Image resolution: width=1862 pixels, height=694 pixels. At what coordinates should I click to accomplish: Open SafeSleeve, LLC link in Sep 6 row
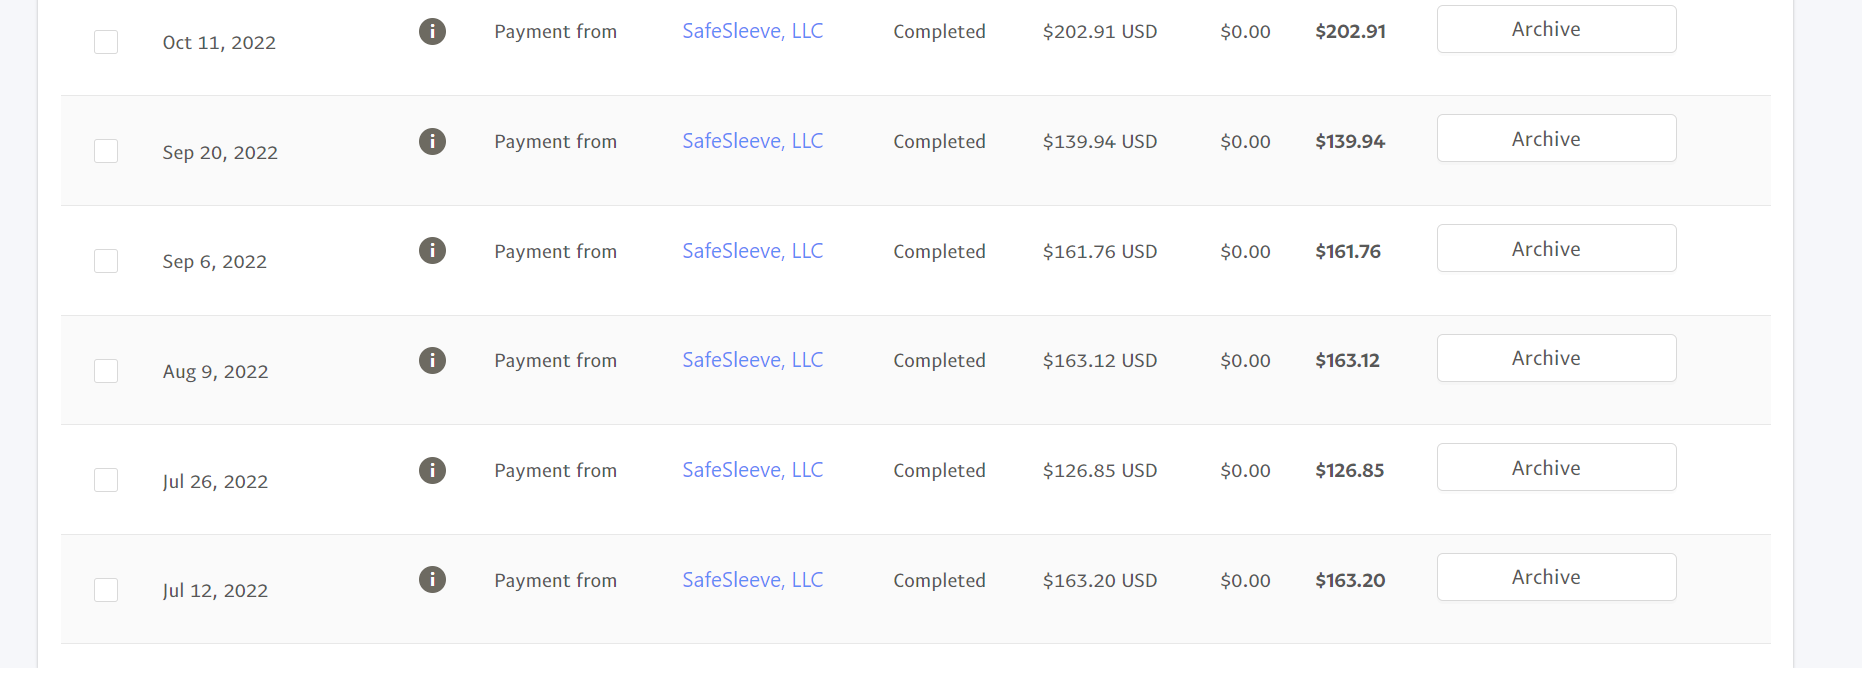(x=753, y=251)
